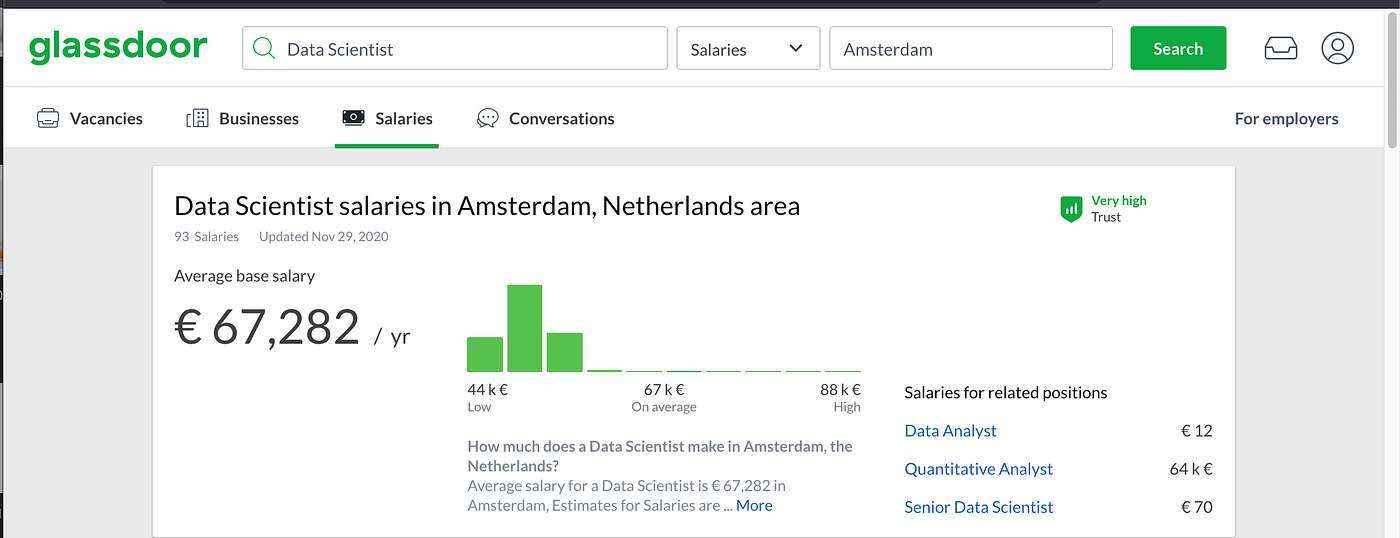Open the Senior Data Scientist salary link
The height and width of the screenshot is (538, 1400).
(x=978, y=507)
